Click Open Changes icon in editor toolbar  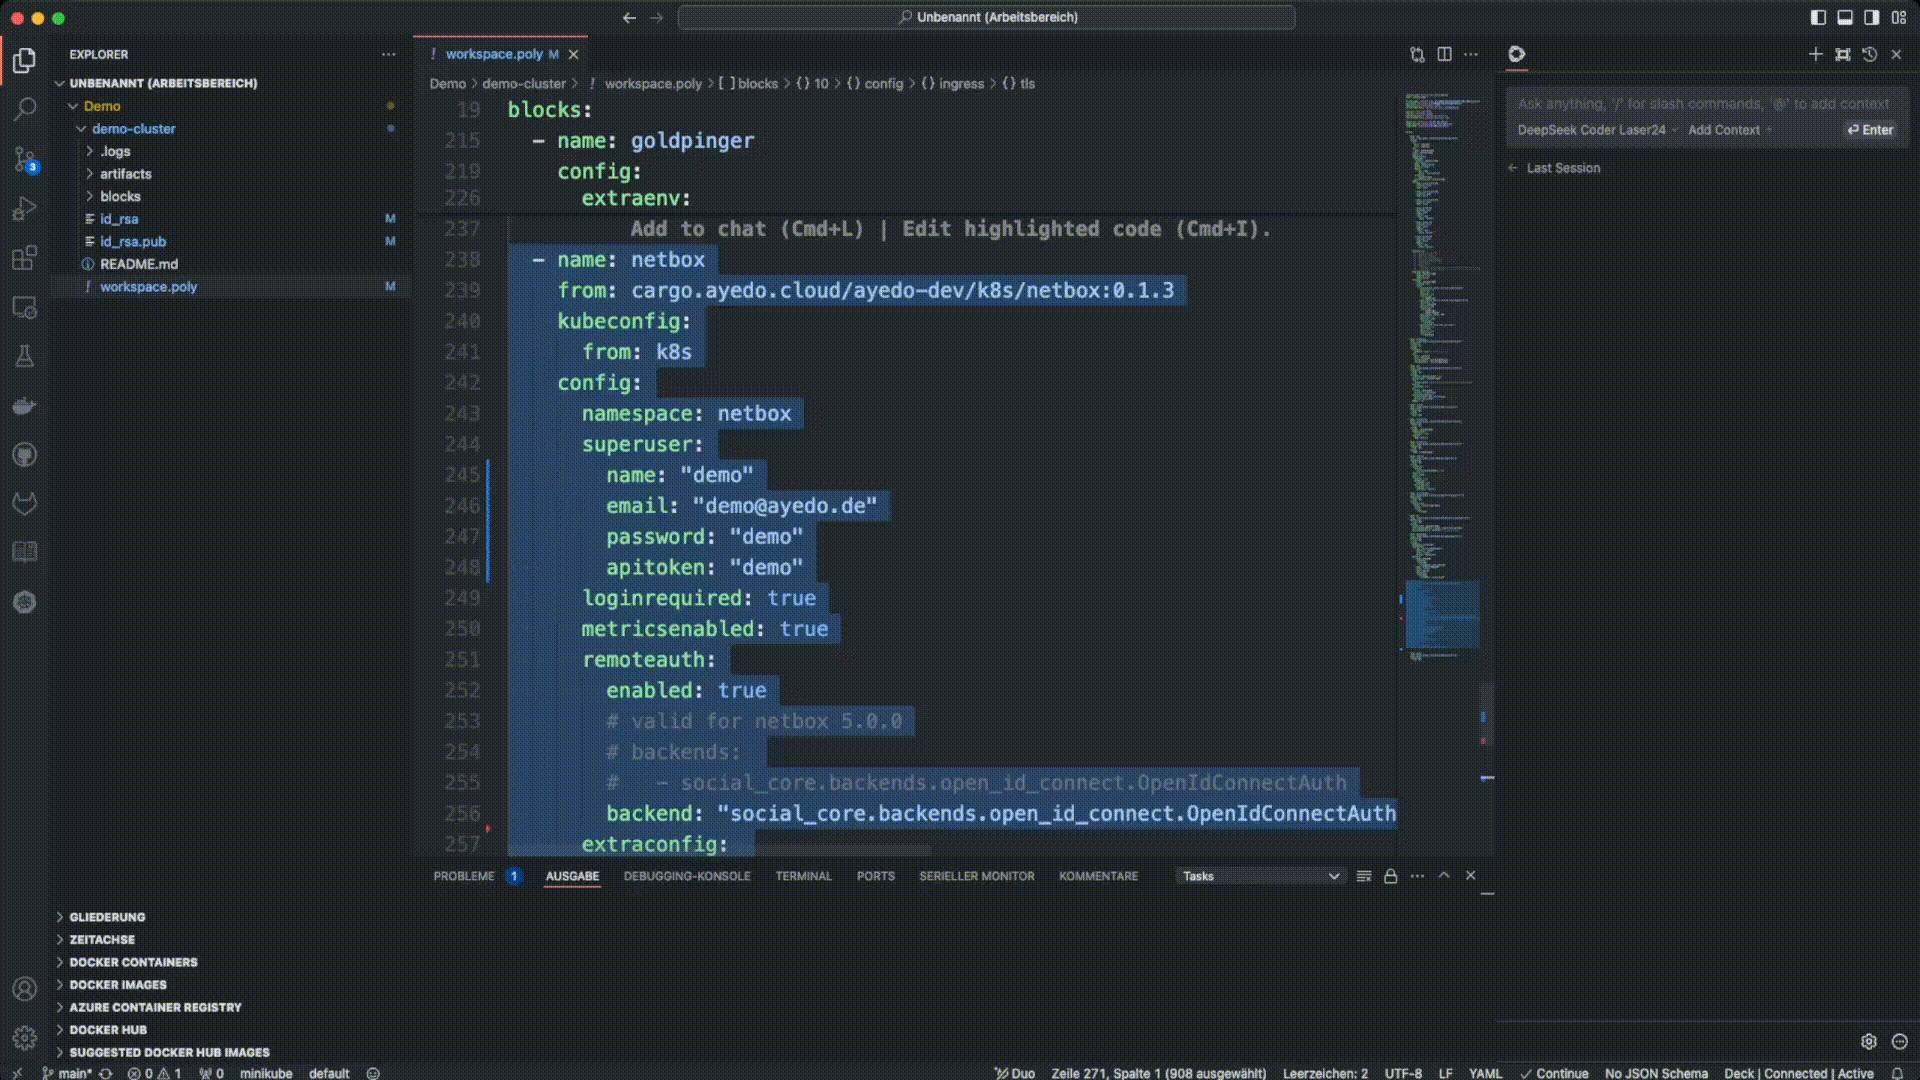(x=1417, y=54)
